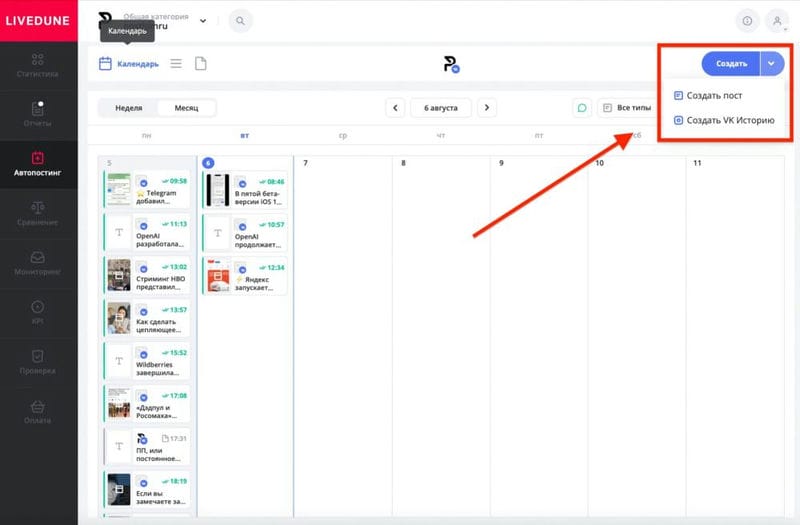
Task: Select day 6 highlighted date circle
Action: pos(208,163)
